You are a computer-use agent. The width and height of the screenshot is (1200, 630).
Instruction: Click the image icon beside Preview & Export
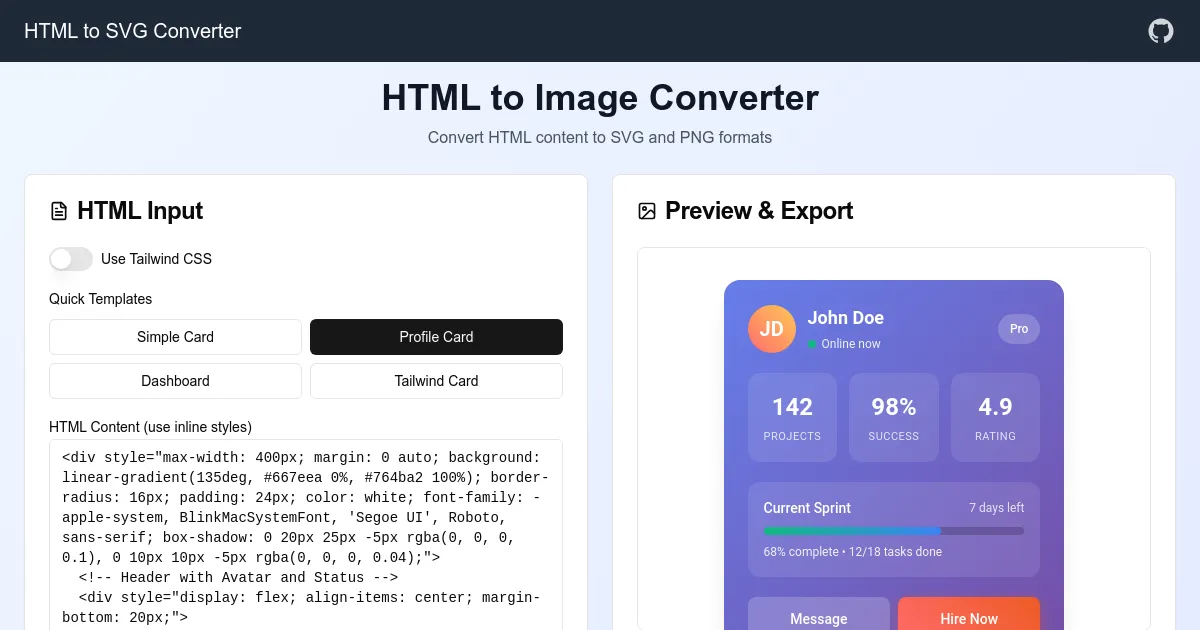coord(646,211)
